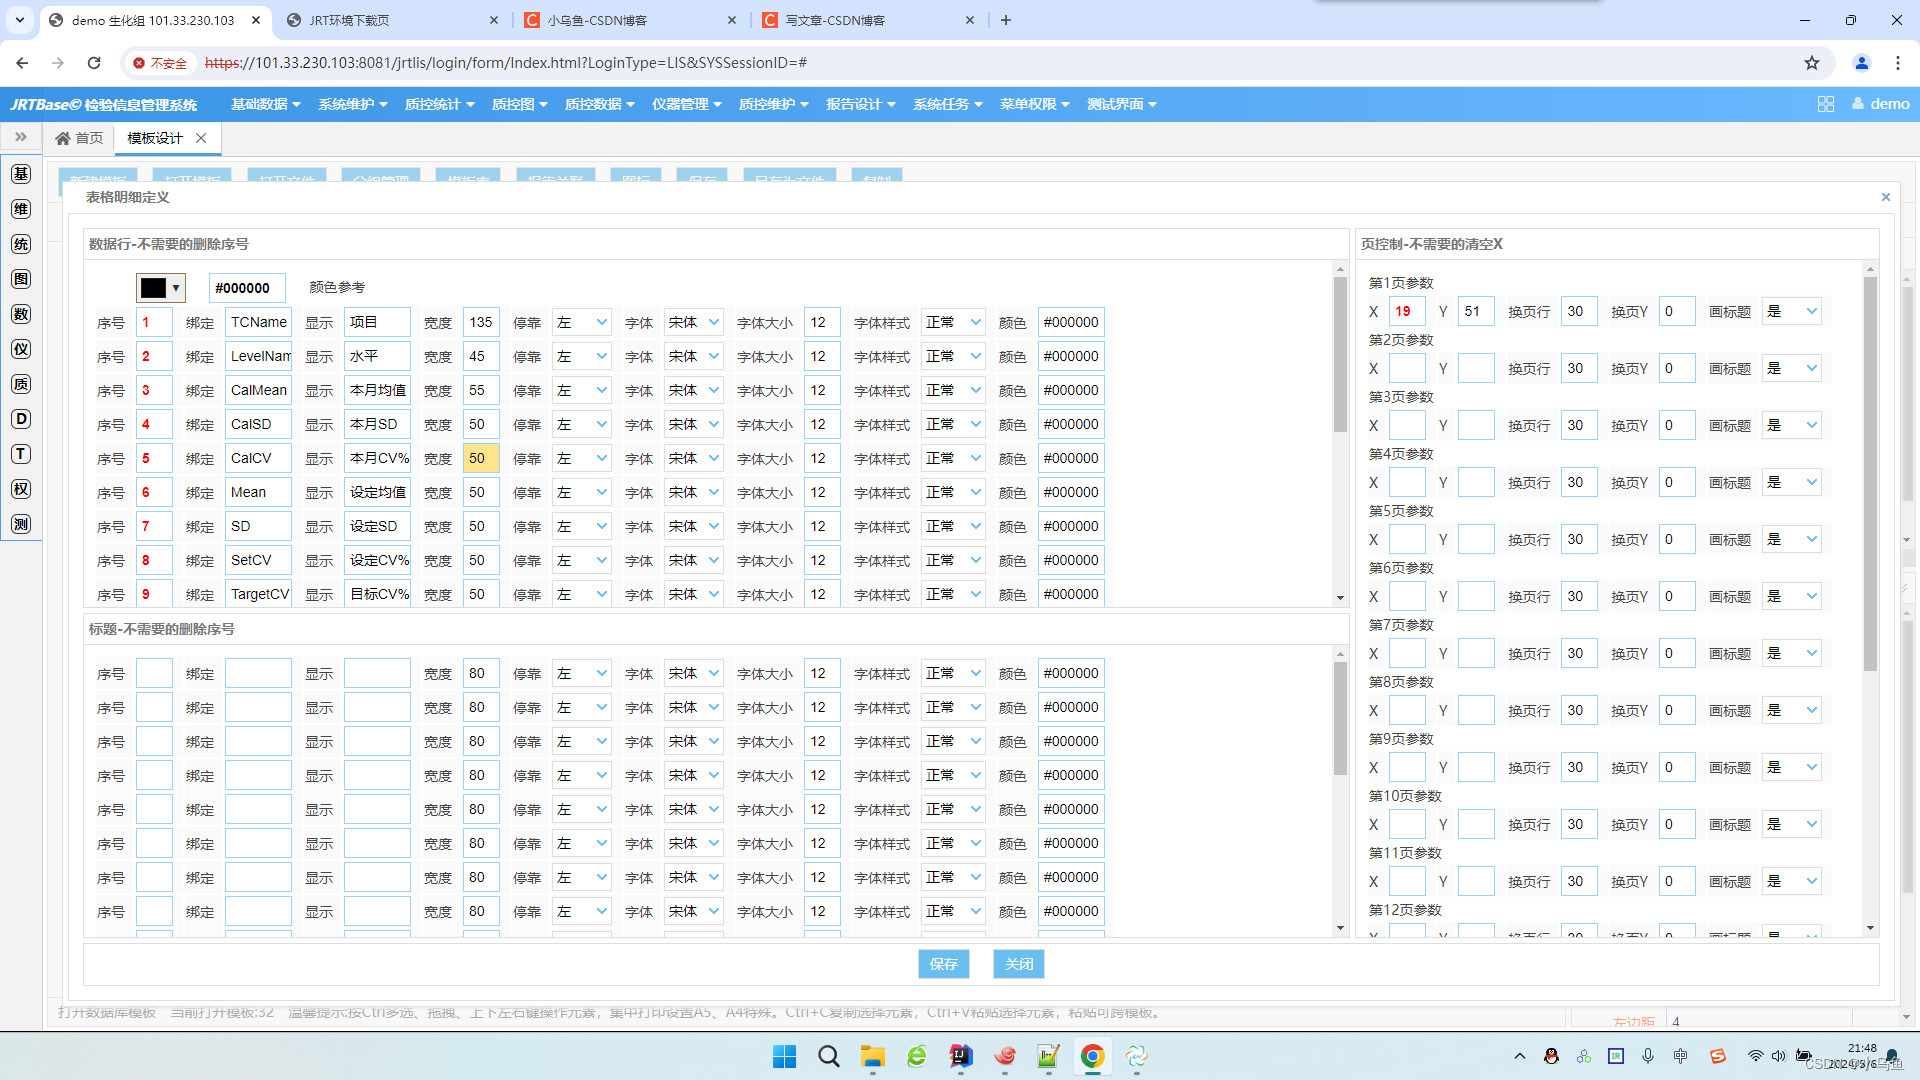Open 字体 dropdown in CalCV row

coord(693,458)
